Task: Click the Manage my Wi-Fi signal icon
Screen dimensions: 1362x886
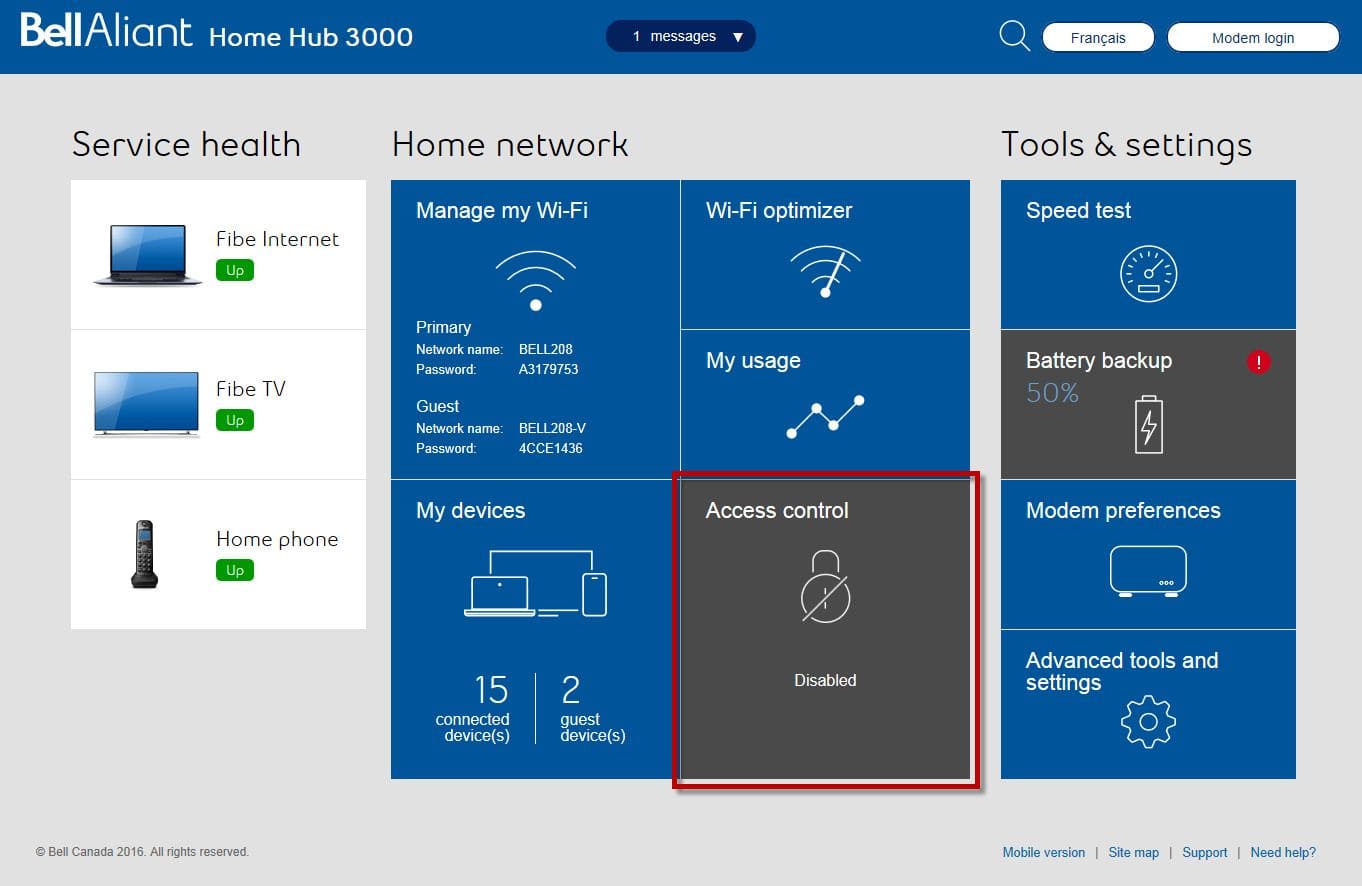Action: (x=536, y=277)
